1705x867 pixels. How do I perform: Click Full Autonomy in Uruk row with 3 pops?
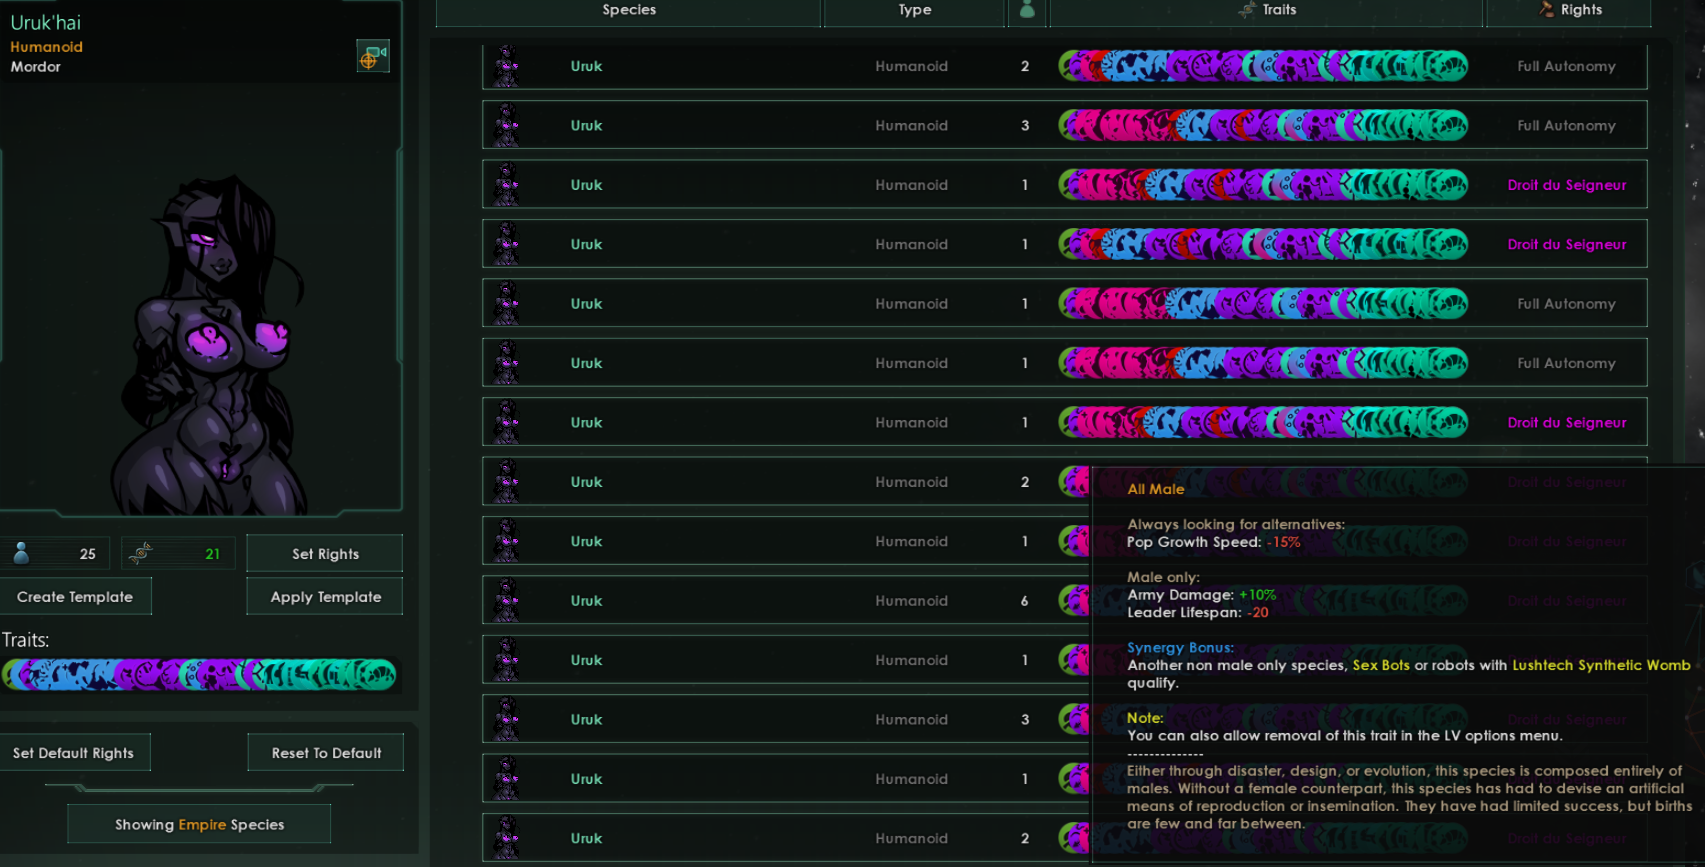pos(1566,126)
